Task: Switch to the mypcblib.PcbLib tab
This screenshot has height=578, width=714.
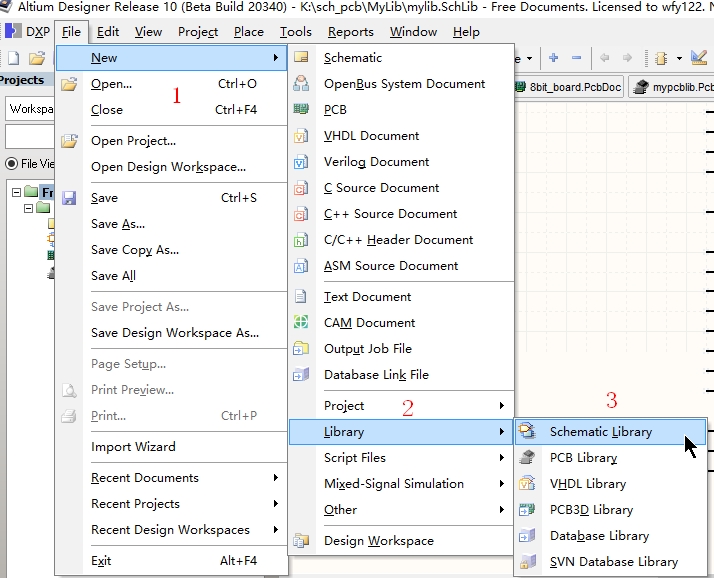Action: click(671, 87)
